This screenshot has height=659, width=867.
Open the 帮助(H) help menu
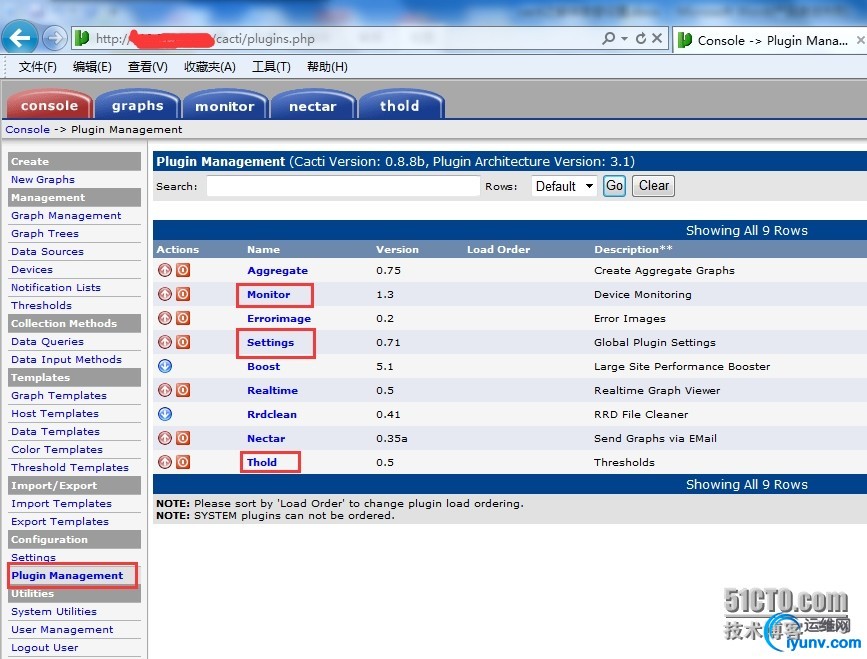point(327,67)
